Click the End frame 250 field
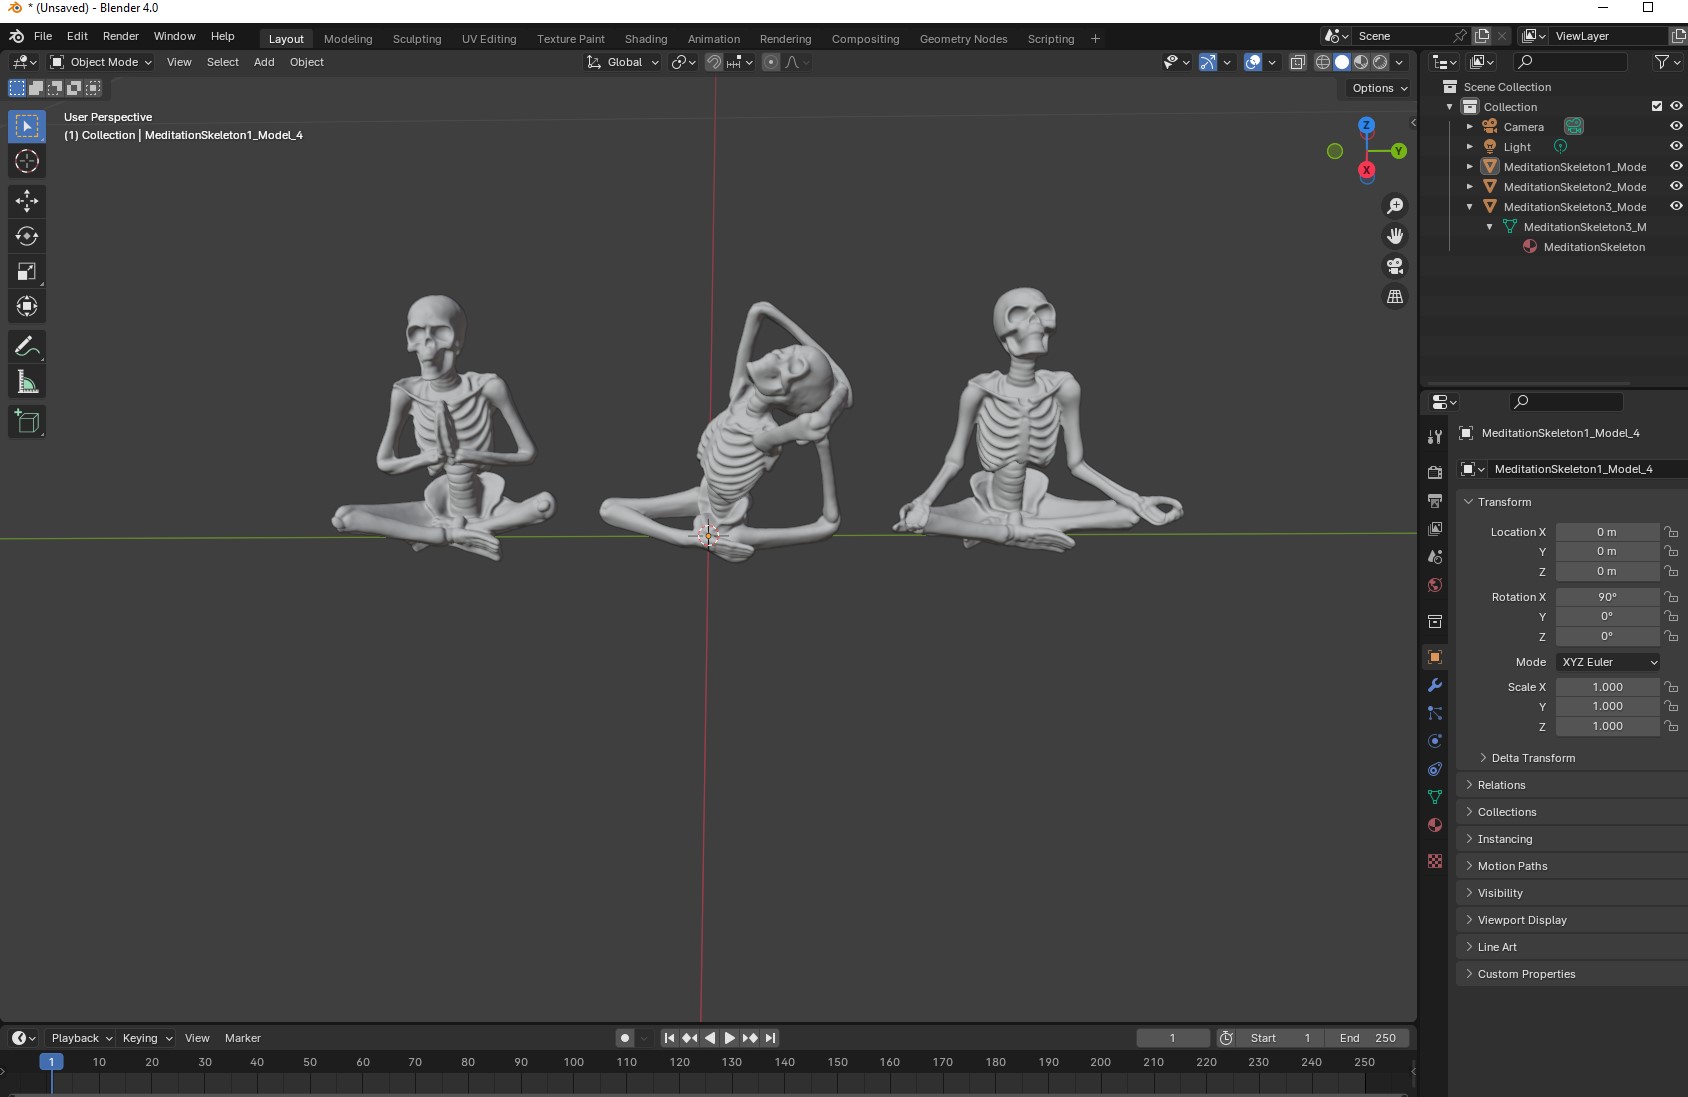Screen dimensions: 1688x1097 point(1367,1038)
